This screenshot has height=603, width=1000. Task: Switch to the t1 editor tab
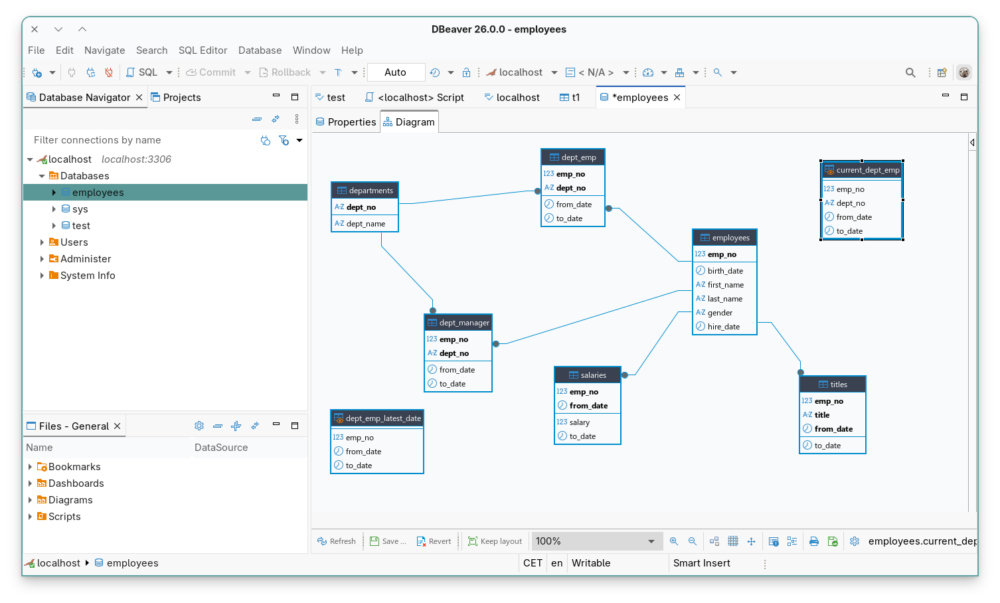coord(570,98)
